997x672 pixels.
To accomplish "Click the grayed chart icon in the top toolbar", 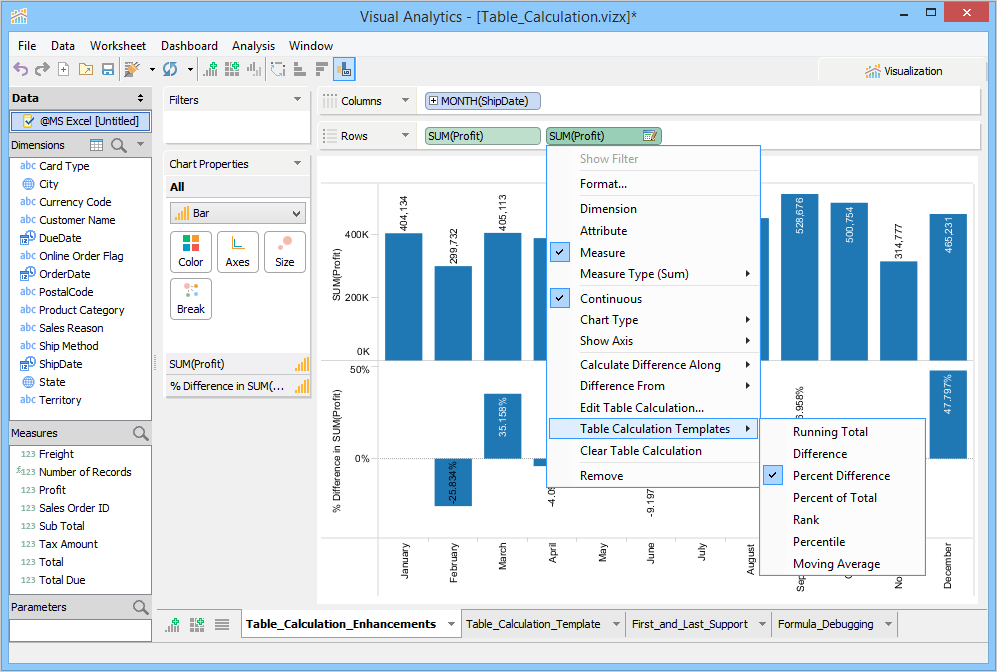I will tap(254, 69).
